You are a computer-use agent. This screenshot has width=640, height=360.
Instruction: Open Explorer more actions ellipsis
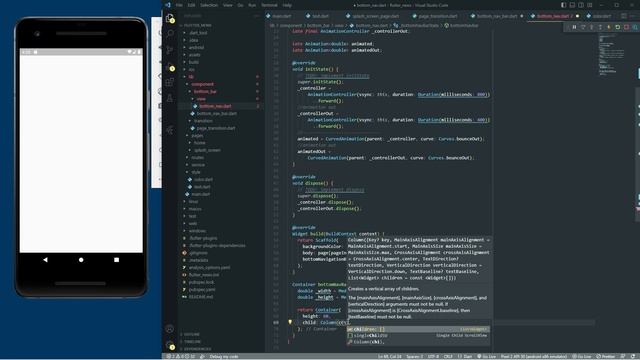point(256,16)
